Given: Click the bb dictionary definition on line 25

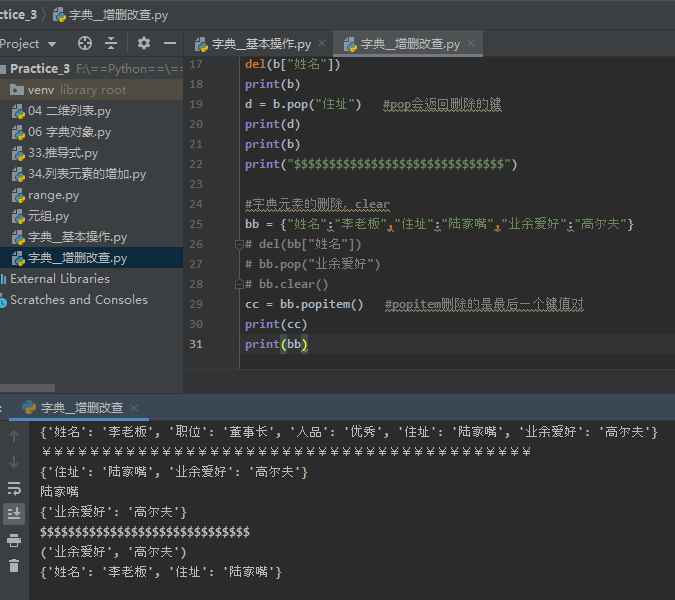Looking at the screenshot, I should [x=439, y=224].
